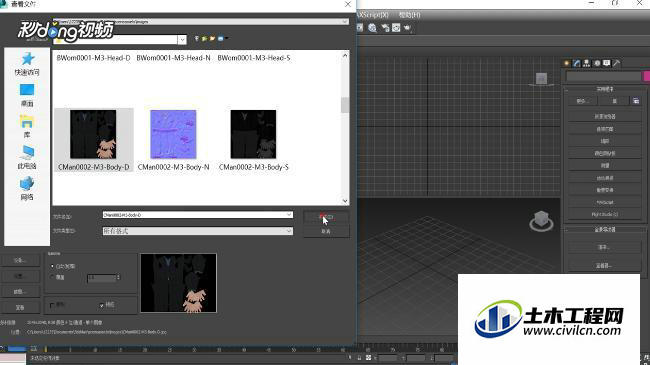
Task: Click the 信息... Info button
Action: [20, 292]
